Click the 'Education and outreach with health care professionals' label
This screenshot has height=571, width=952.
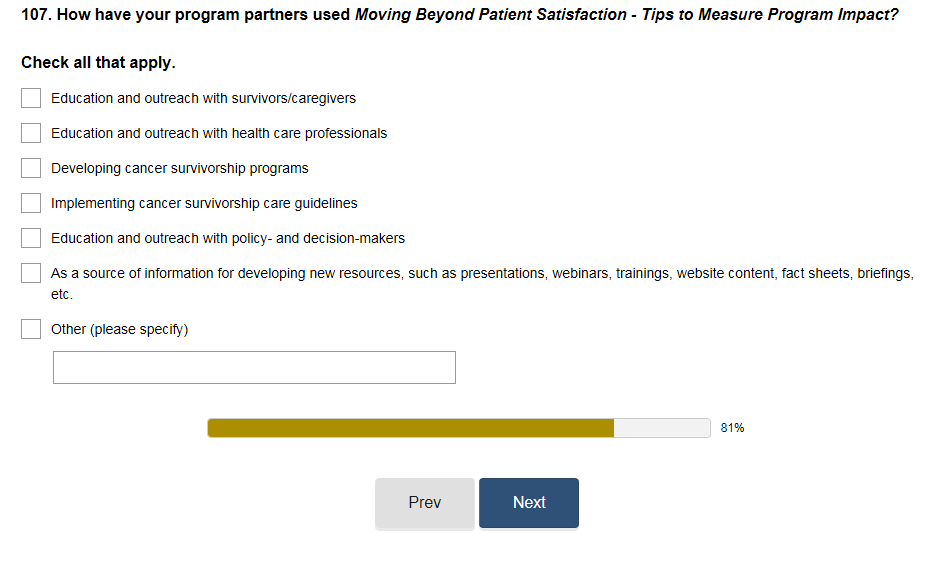[x=219, y=133]
